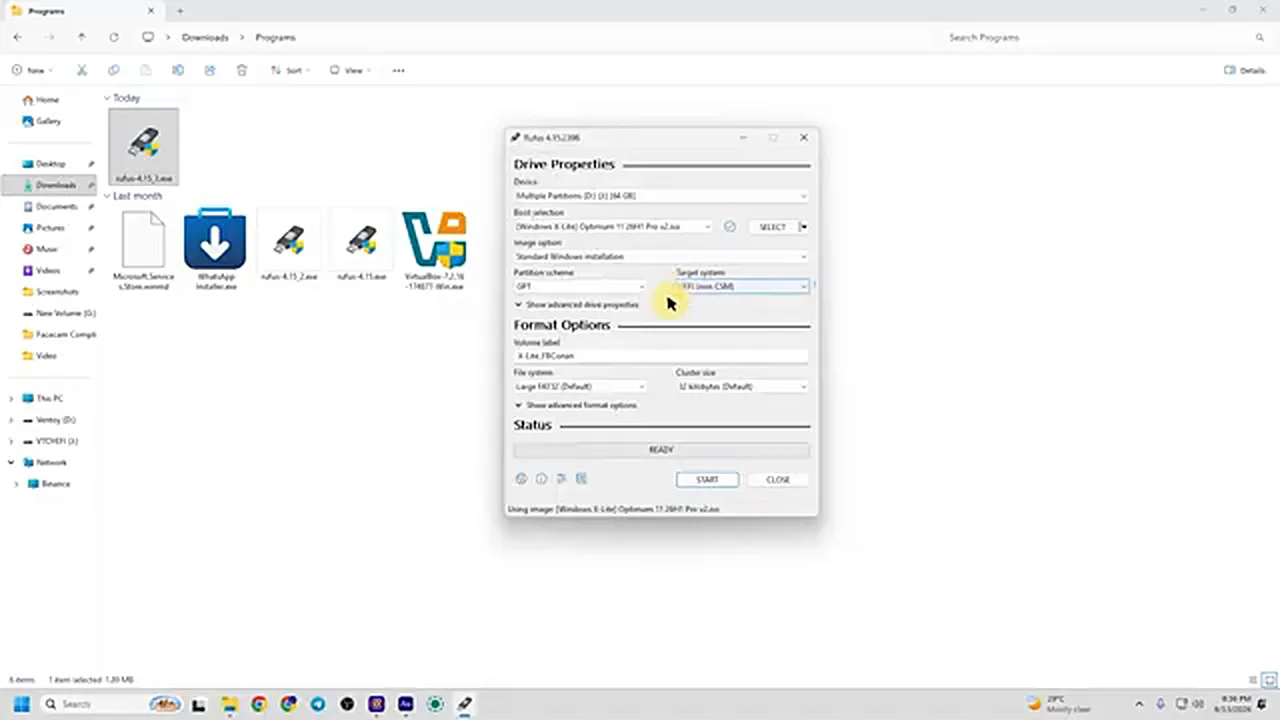1280x720 pixels.
Task: Expand the Network tree node
Action: [x=11, y=463]
